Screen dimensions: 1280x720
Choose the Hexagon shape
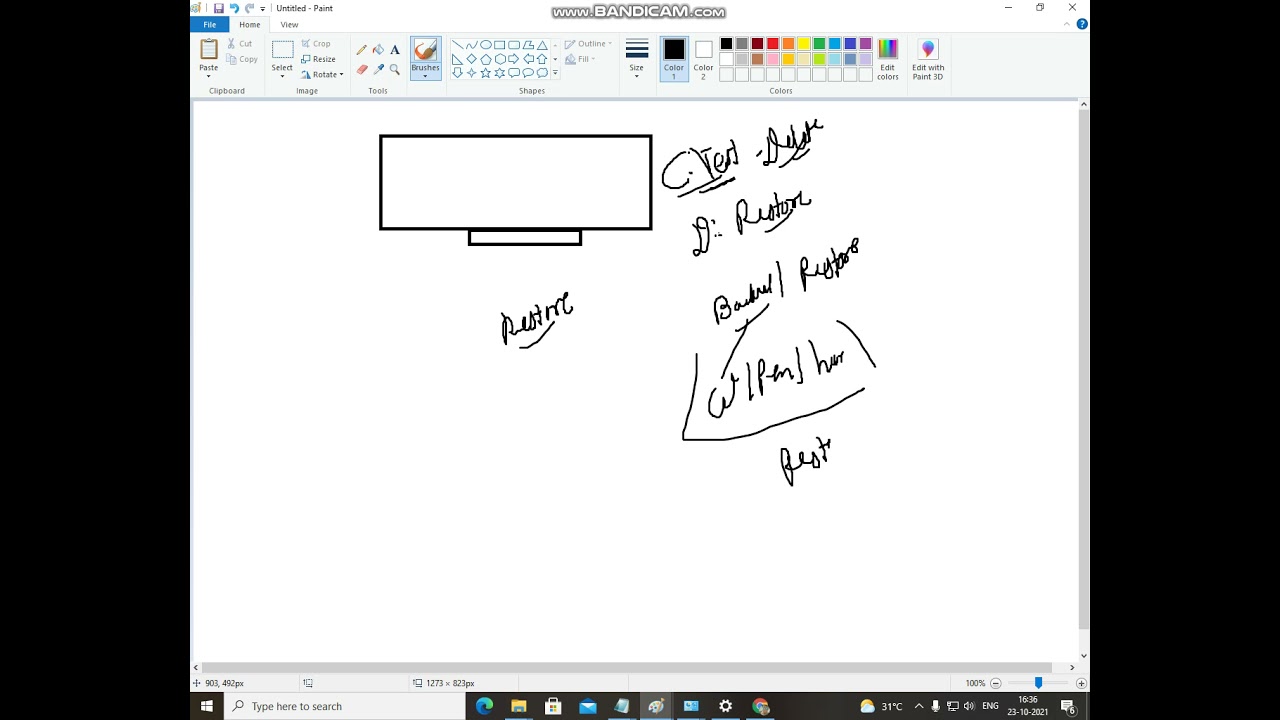click(x=499, y=59)
